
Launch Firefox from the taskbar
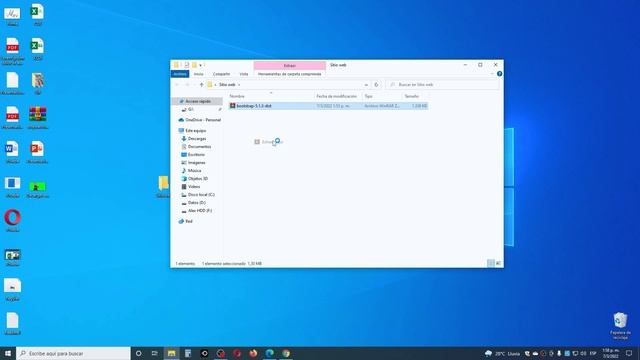[253, 353]
